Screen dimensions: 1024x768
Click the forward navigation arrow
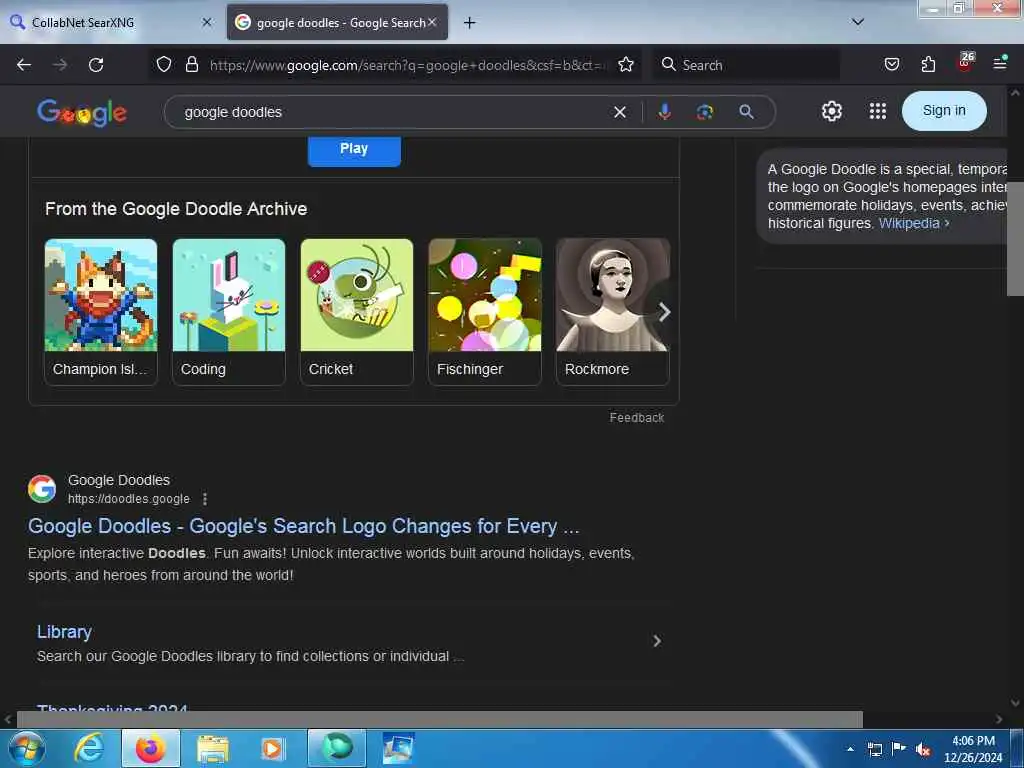(x=60, y=65)
